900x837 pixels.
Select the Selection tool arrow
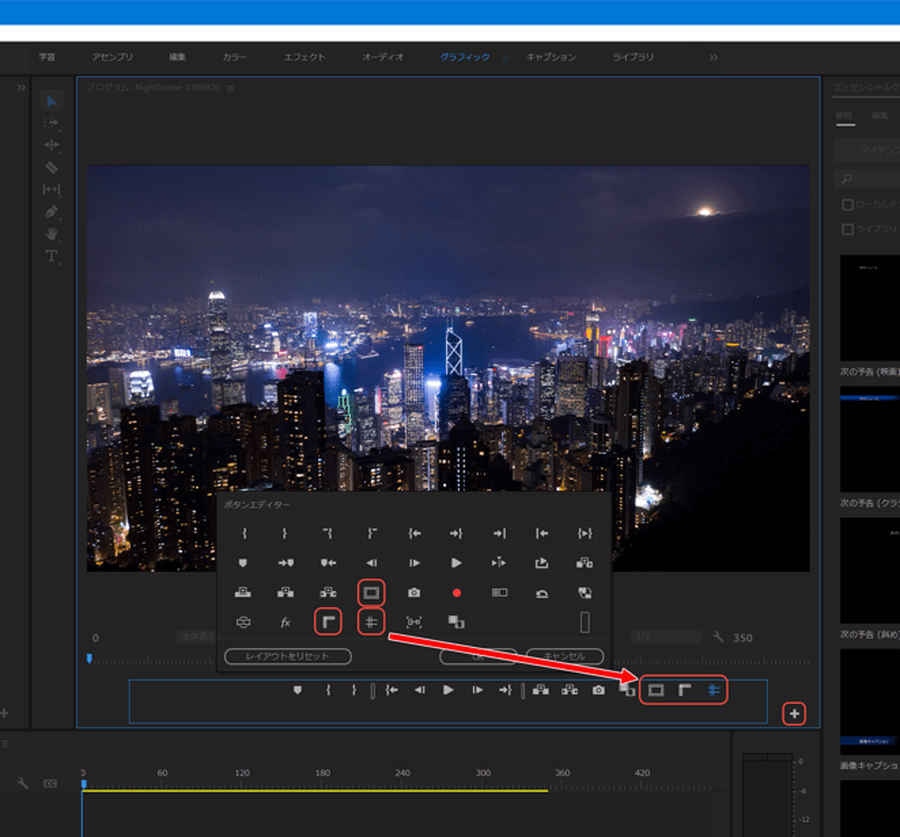coord(52,101)
